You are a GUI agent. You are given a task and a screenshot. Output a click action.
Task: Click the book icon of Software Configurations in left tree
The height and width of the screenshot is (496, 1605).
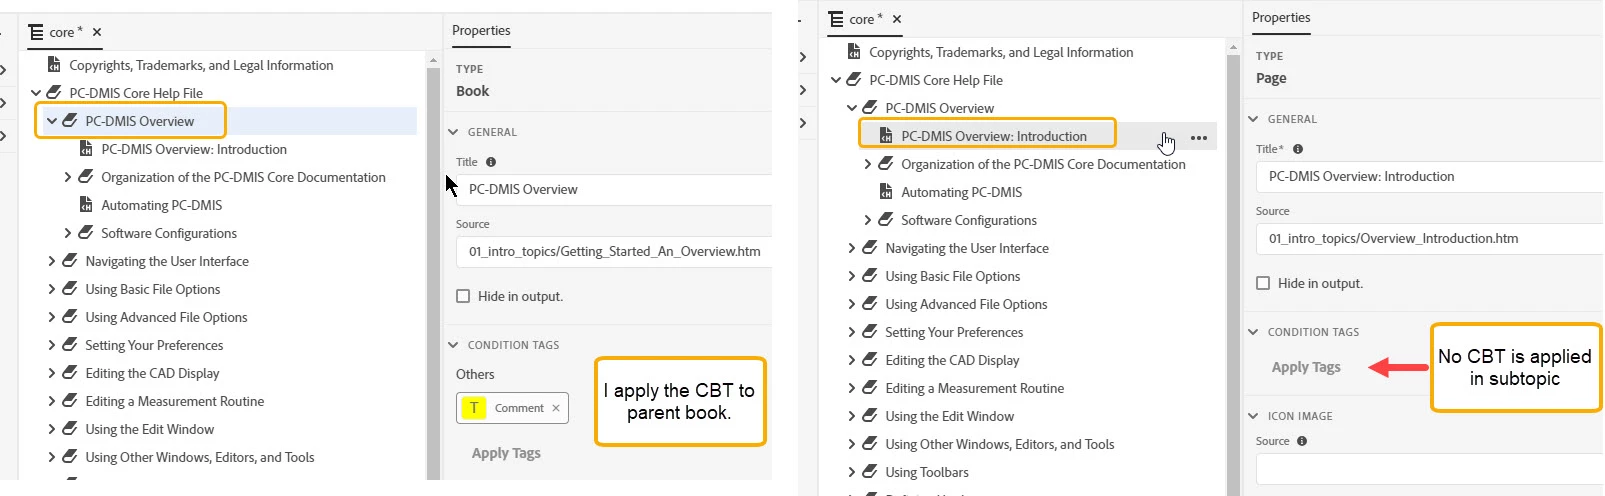tap(86, 233)
